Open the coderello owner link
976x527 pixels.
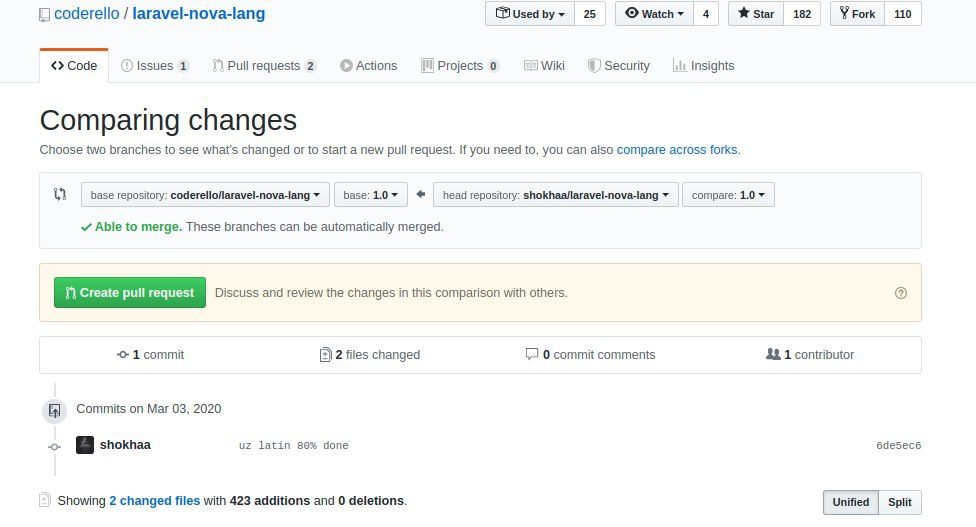coord(87,14)
